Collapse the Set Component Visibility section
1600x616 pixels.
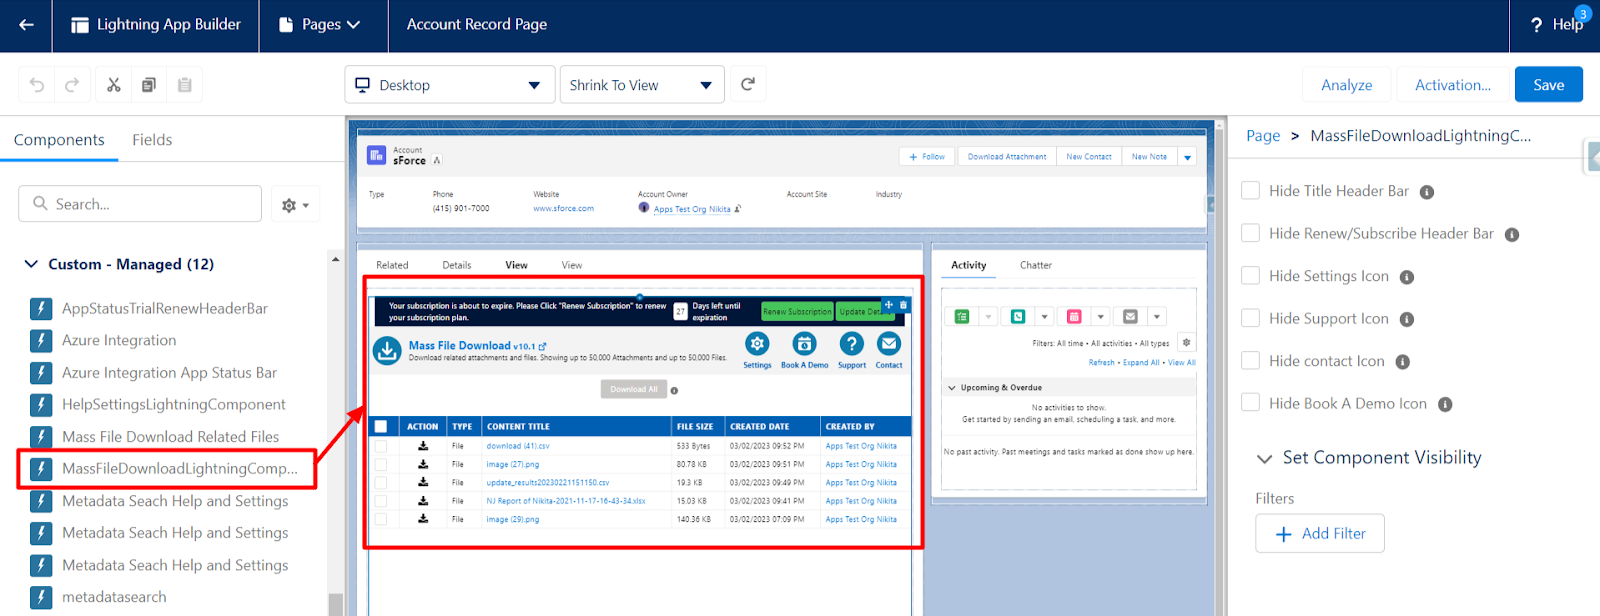[1264, 458]
